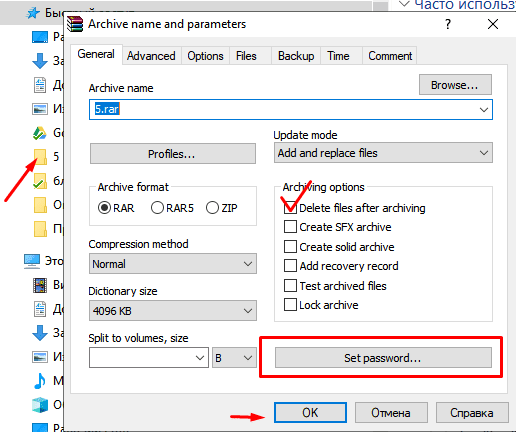This screenshot has height=432, width=516.
Task: Open the Google Drive sidebar icon
Action: tap(40, 133)
